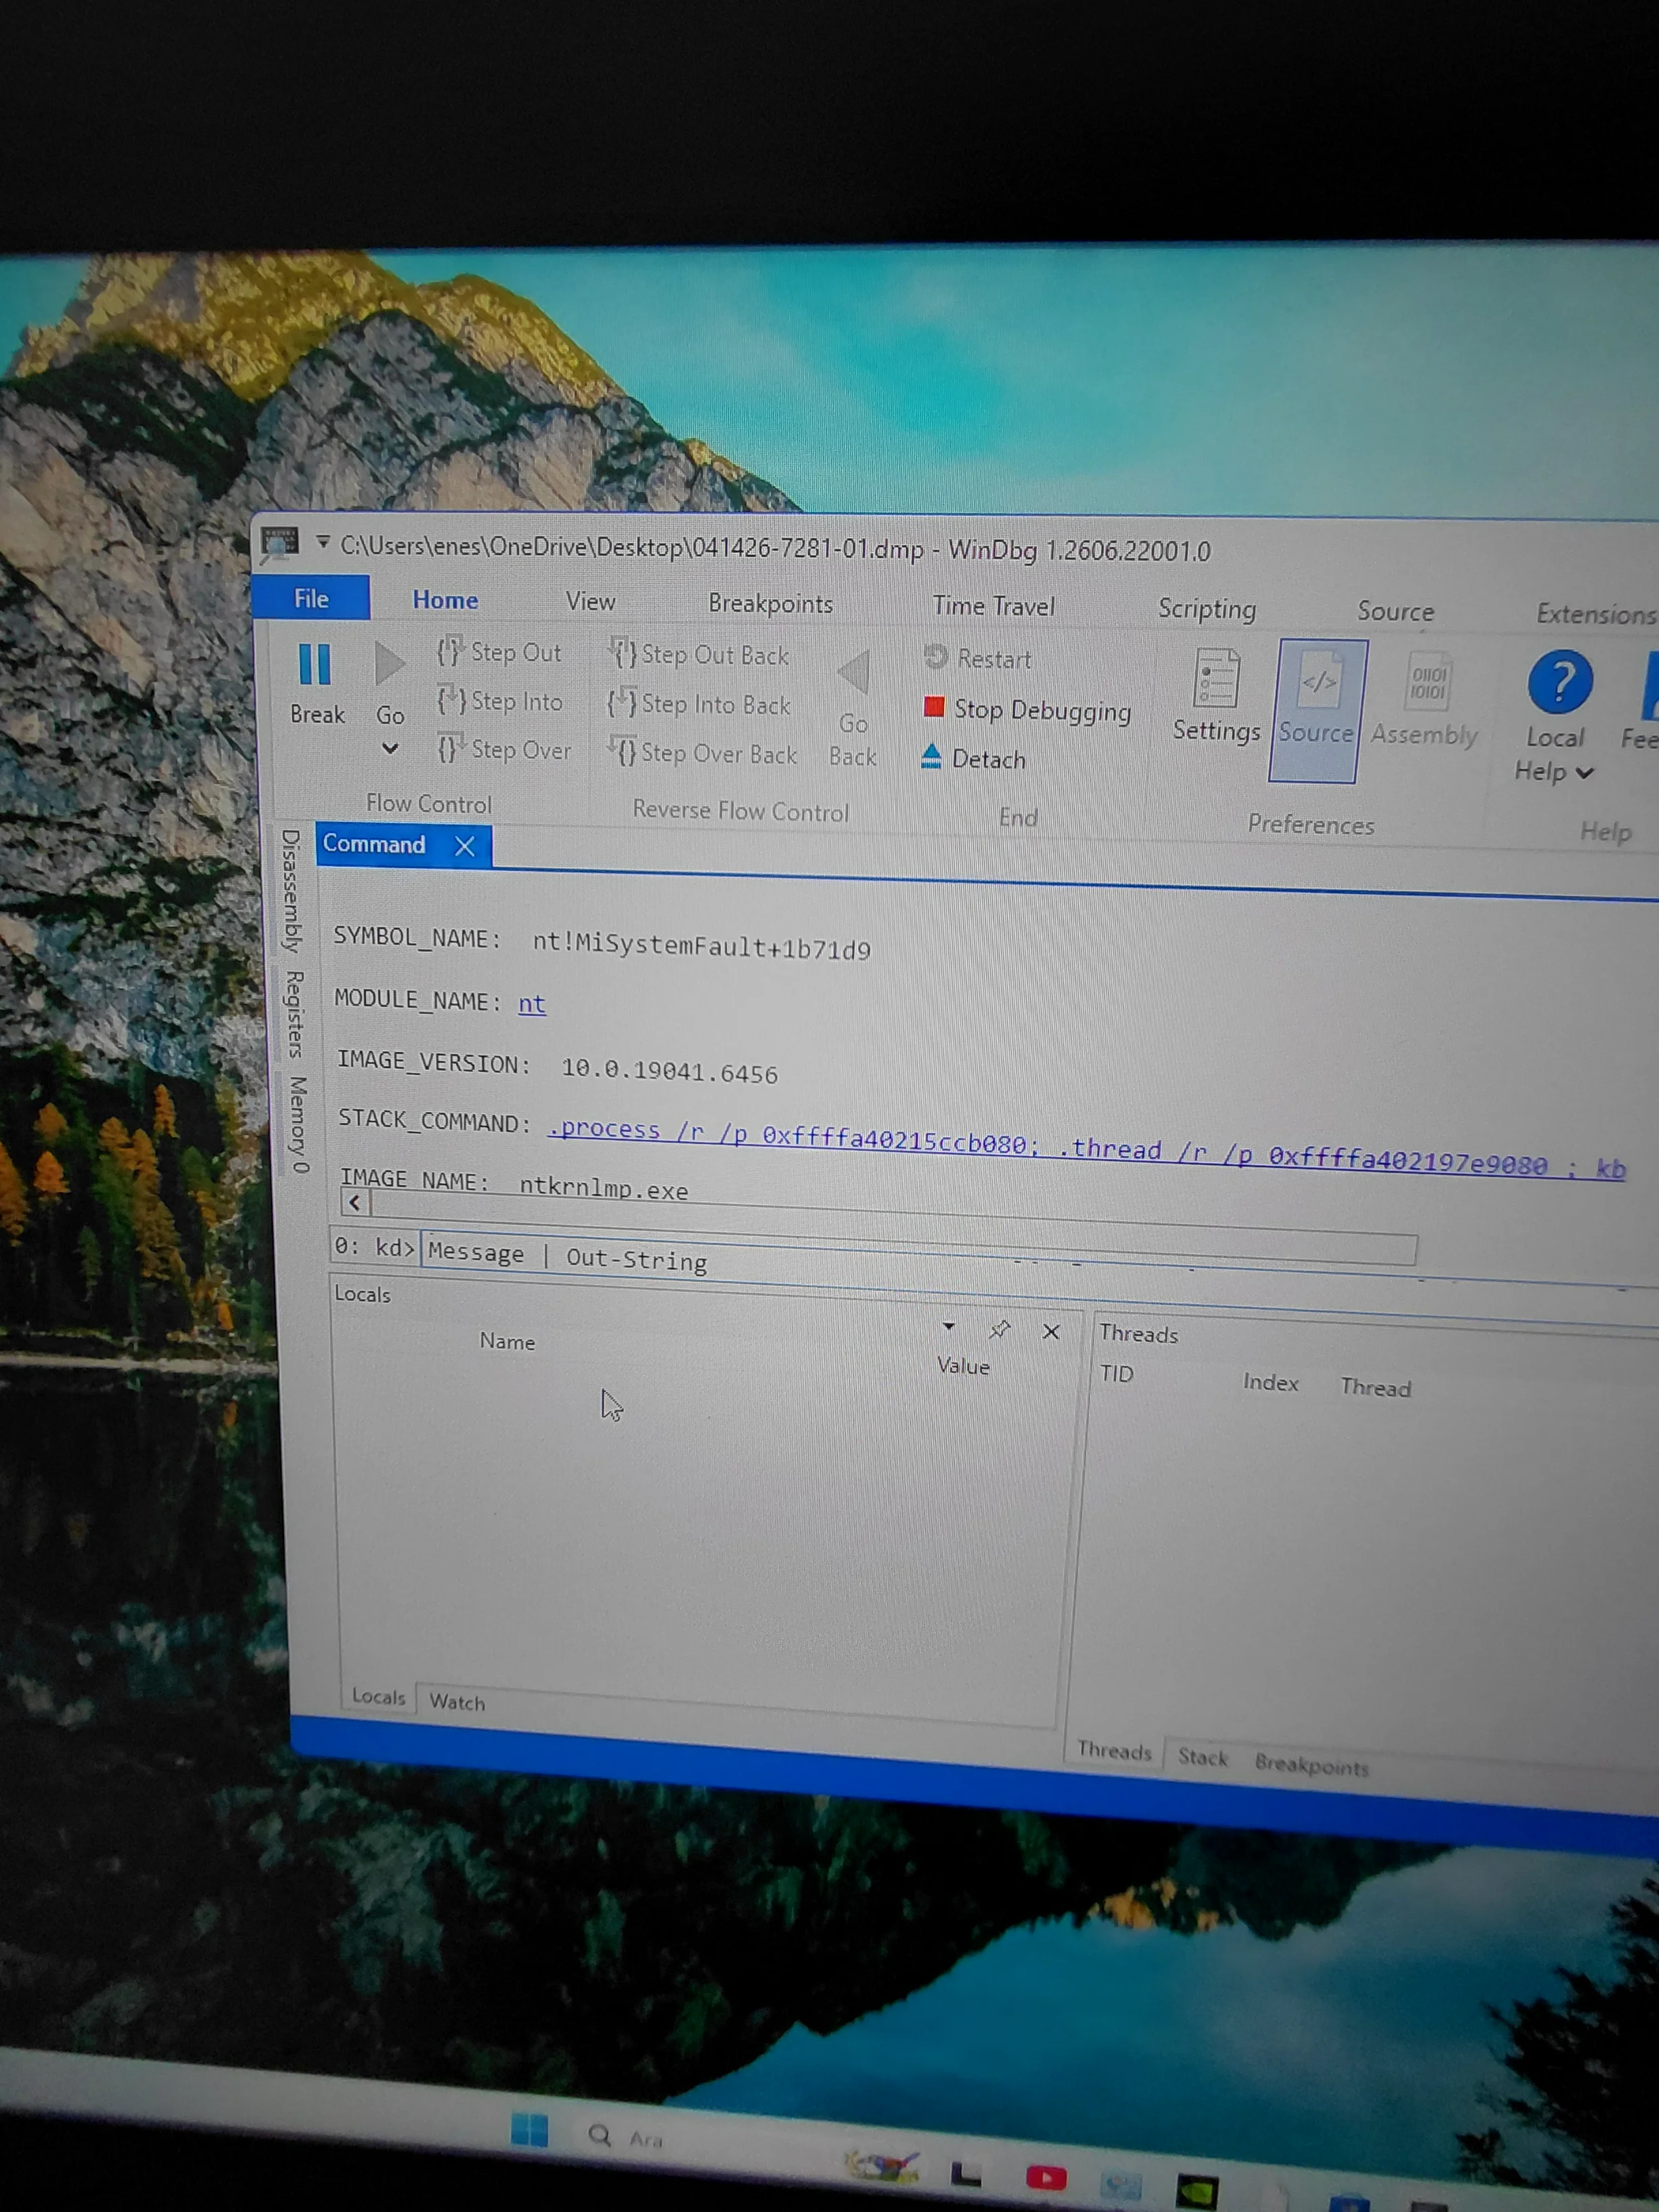
Task: Click the Go play arrow
Action: click(389, 663)
